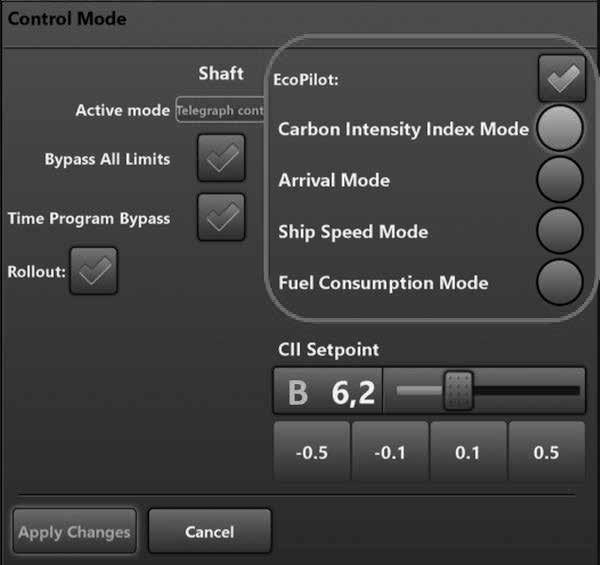Click the Active mode label
The image size is (600, 565).
(x=122, y=110)
